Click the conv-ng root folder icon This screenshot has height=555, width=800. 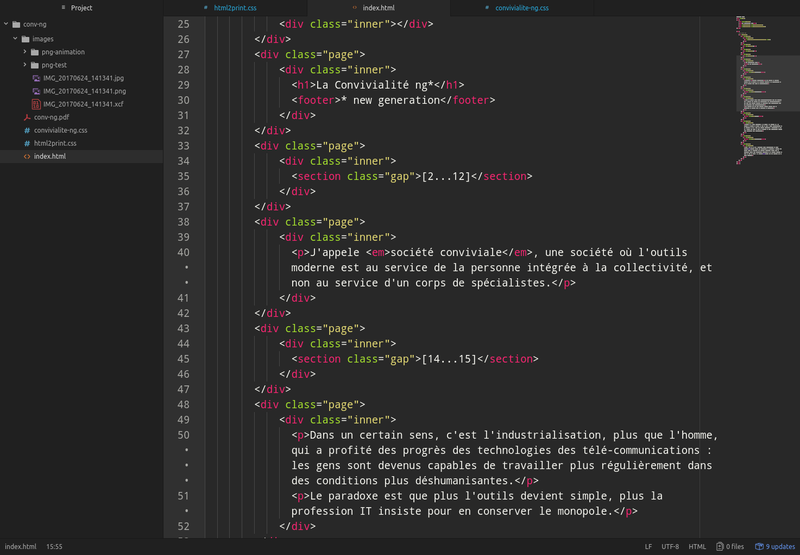pyautogui.click(x=16, y=24)
